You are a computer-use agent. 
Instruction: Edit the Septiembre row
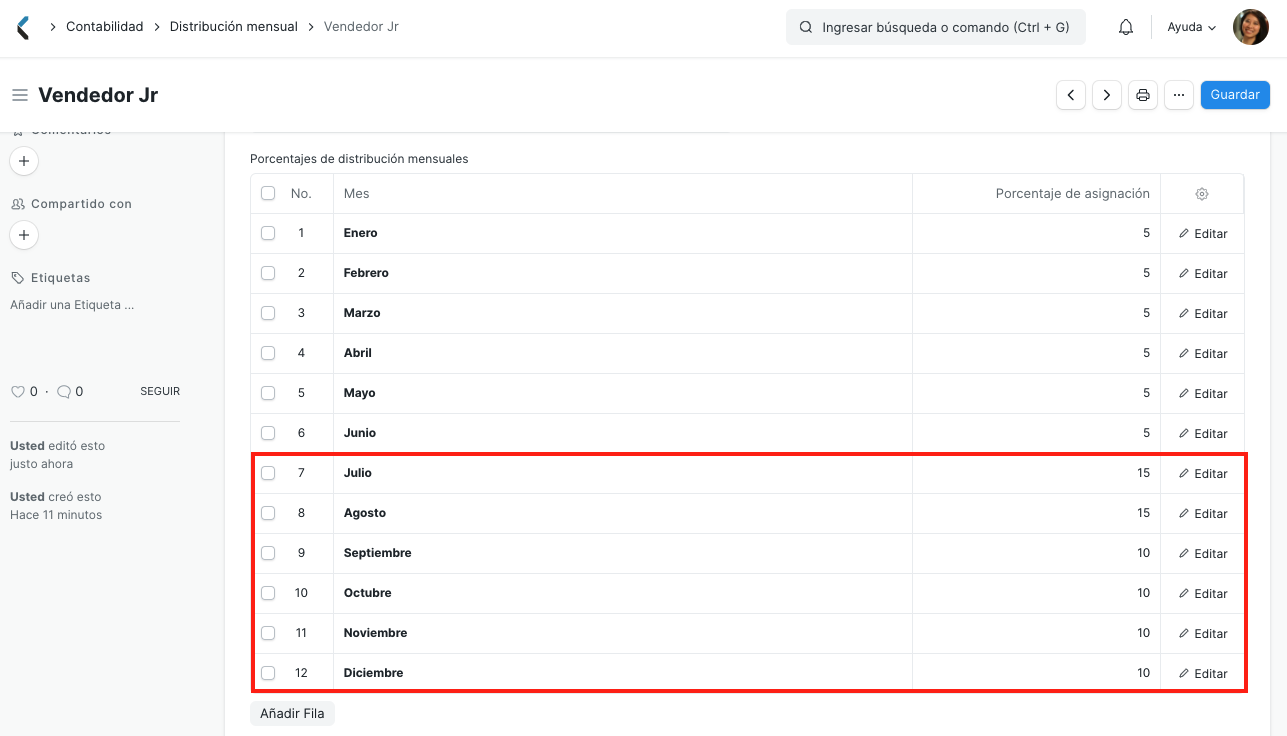[1203, 554]
